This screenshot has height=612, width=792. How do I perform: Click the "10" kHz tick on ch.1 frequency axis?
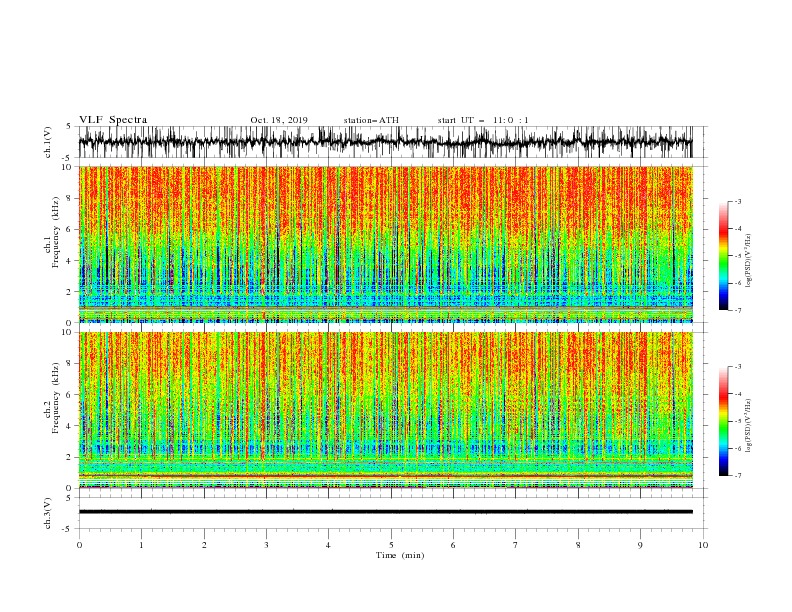click(x=68, y=167)
